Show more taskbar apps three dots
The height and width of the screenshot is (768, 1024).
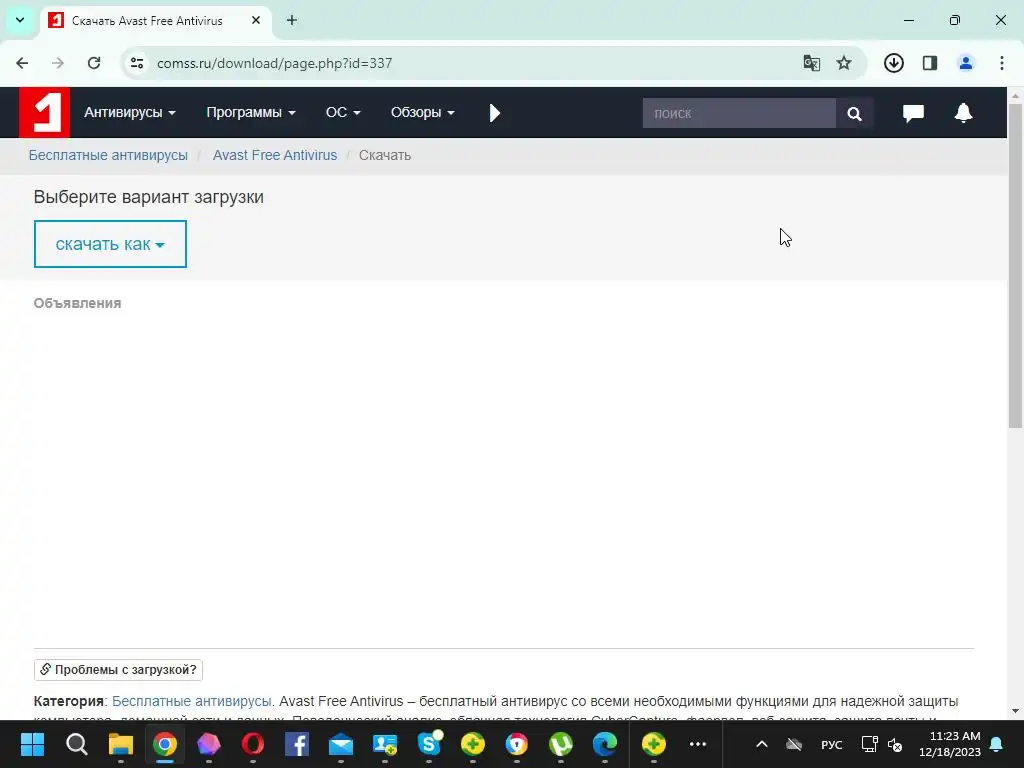tap(698, 744)
